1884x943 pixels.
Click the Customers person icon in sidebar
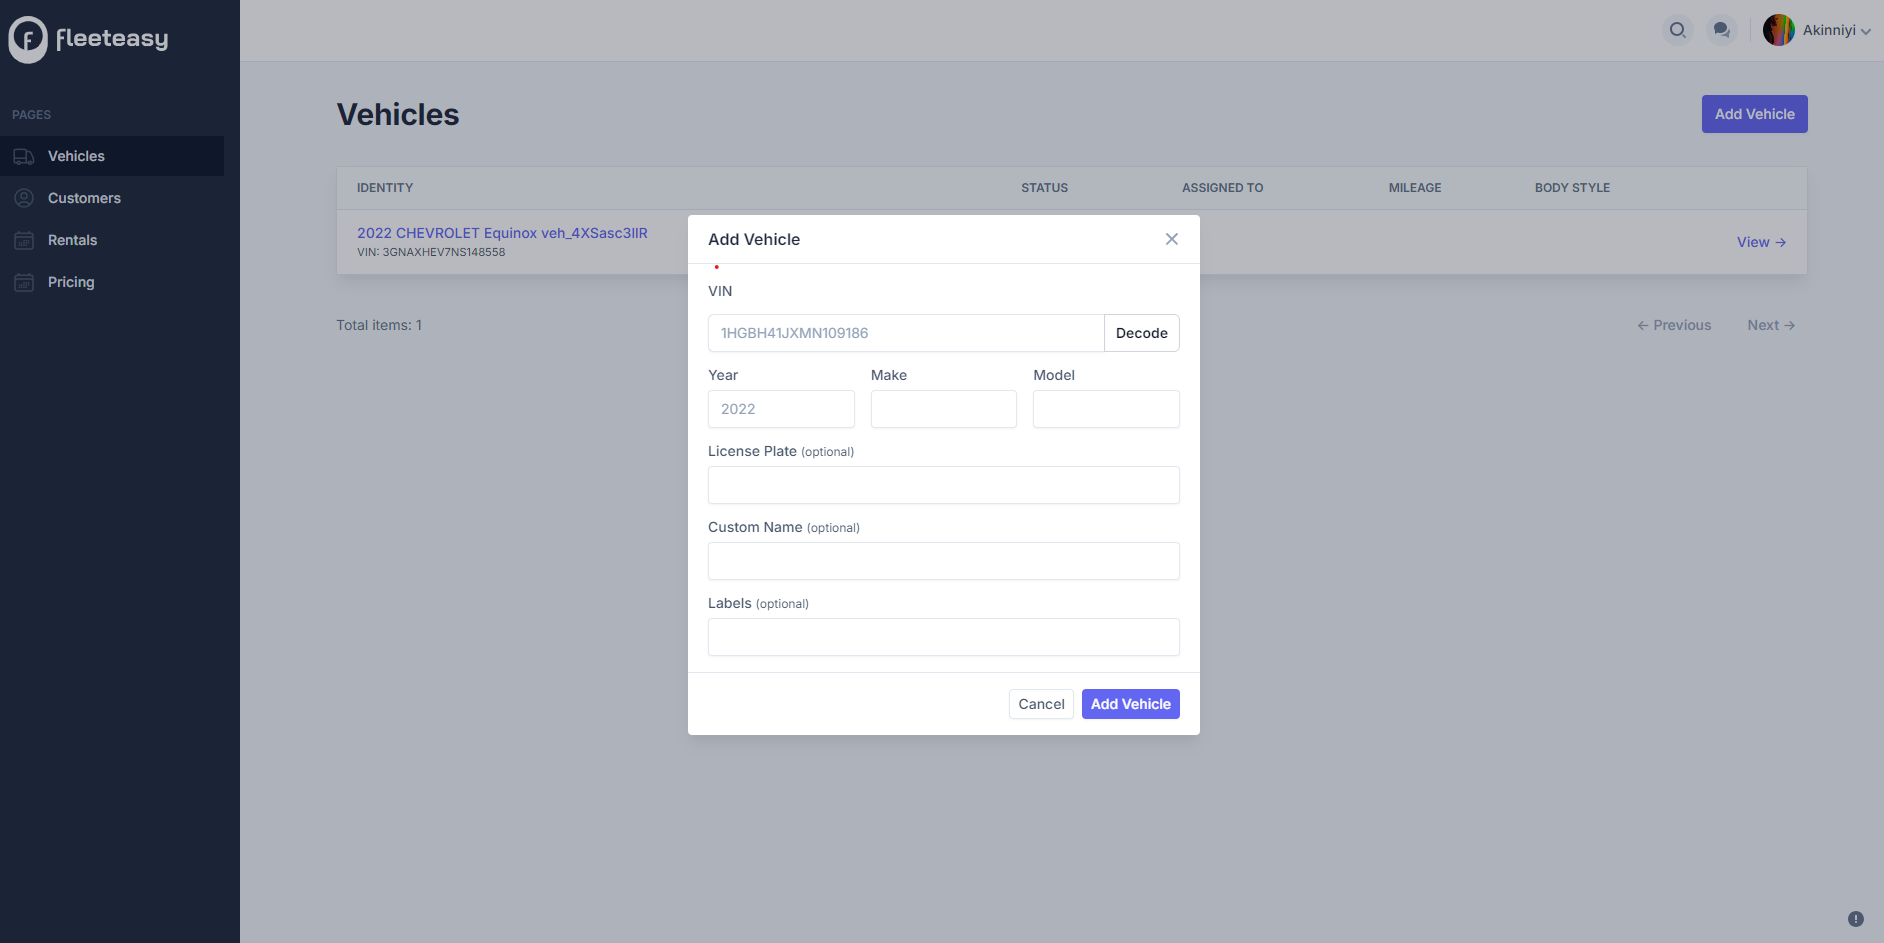[x=24, y=198]
